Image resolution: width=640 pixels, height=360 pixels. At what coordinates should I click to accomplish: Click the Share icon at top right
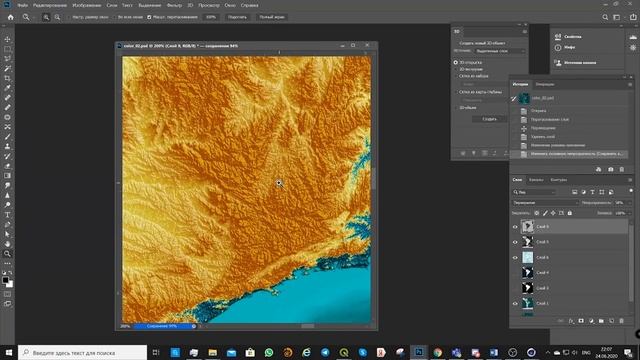pos(633,17)
